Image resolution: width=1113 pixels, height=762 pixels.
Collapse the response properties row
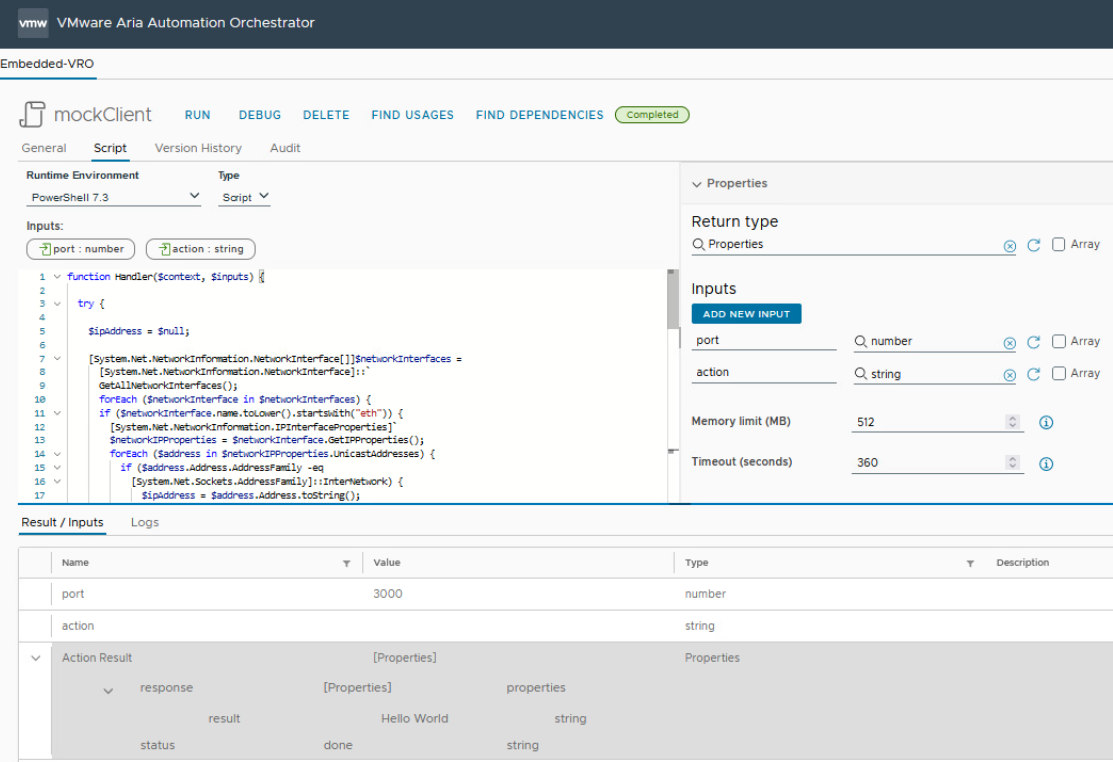pos(108,690)
